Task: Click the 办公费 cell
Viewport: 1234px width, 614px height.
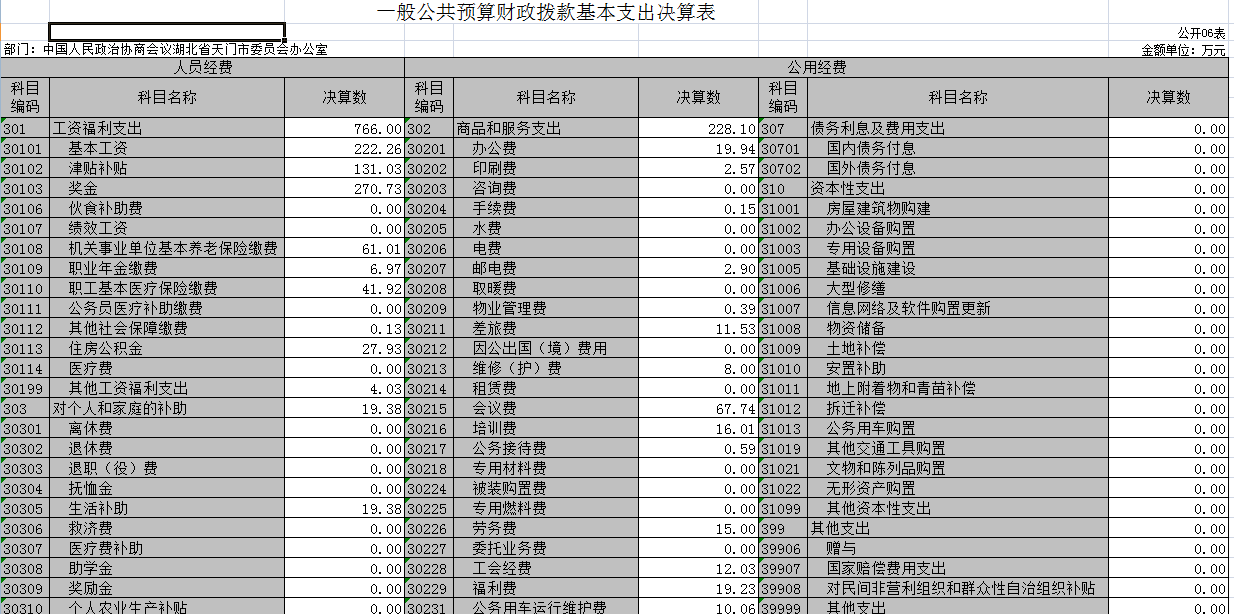Action: pyautogui.click(x=546, y=149)
